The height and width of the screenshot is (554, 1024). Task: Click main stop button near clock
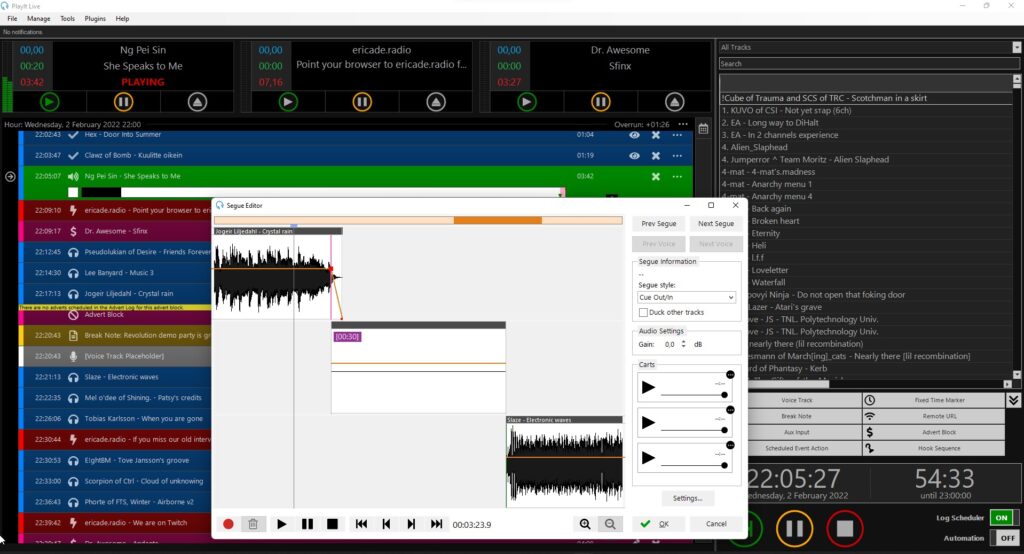tap(844, 528)
